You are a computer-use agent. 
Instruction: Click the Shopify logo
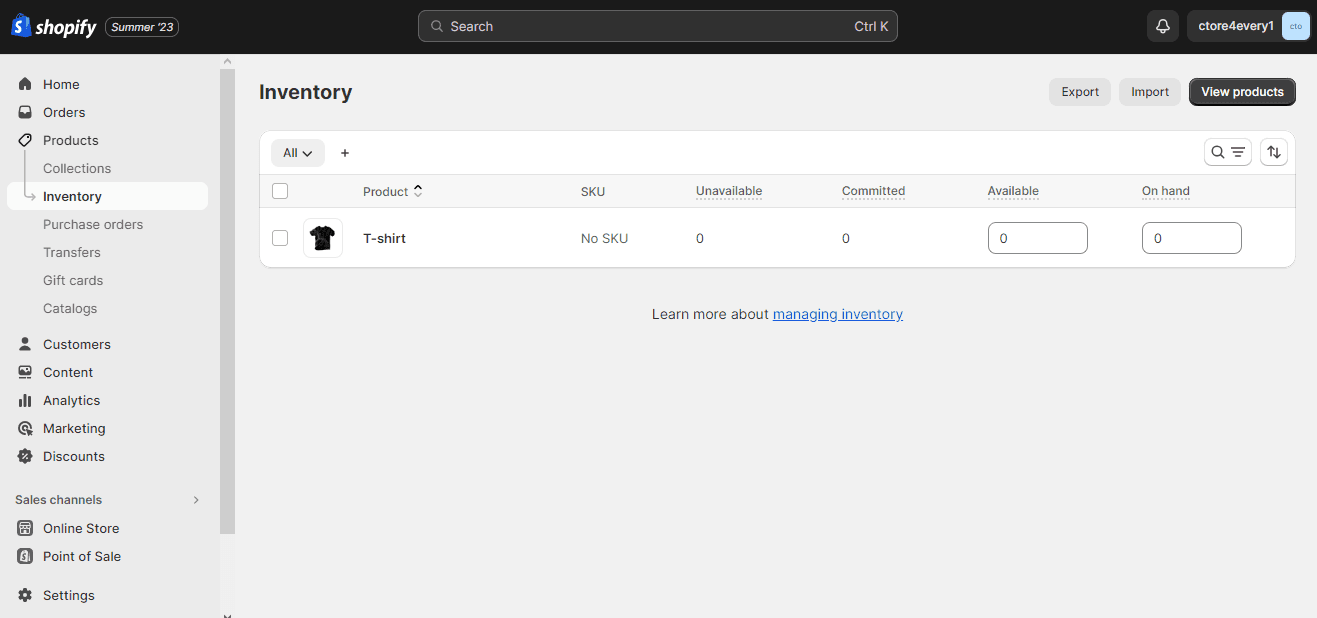[54, 26]
